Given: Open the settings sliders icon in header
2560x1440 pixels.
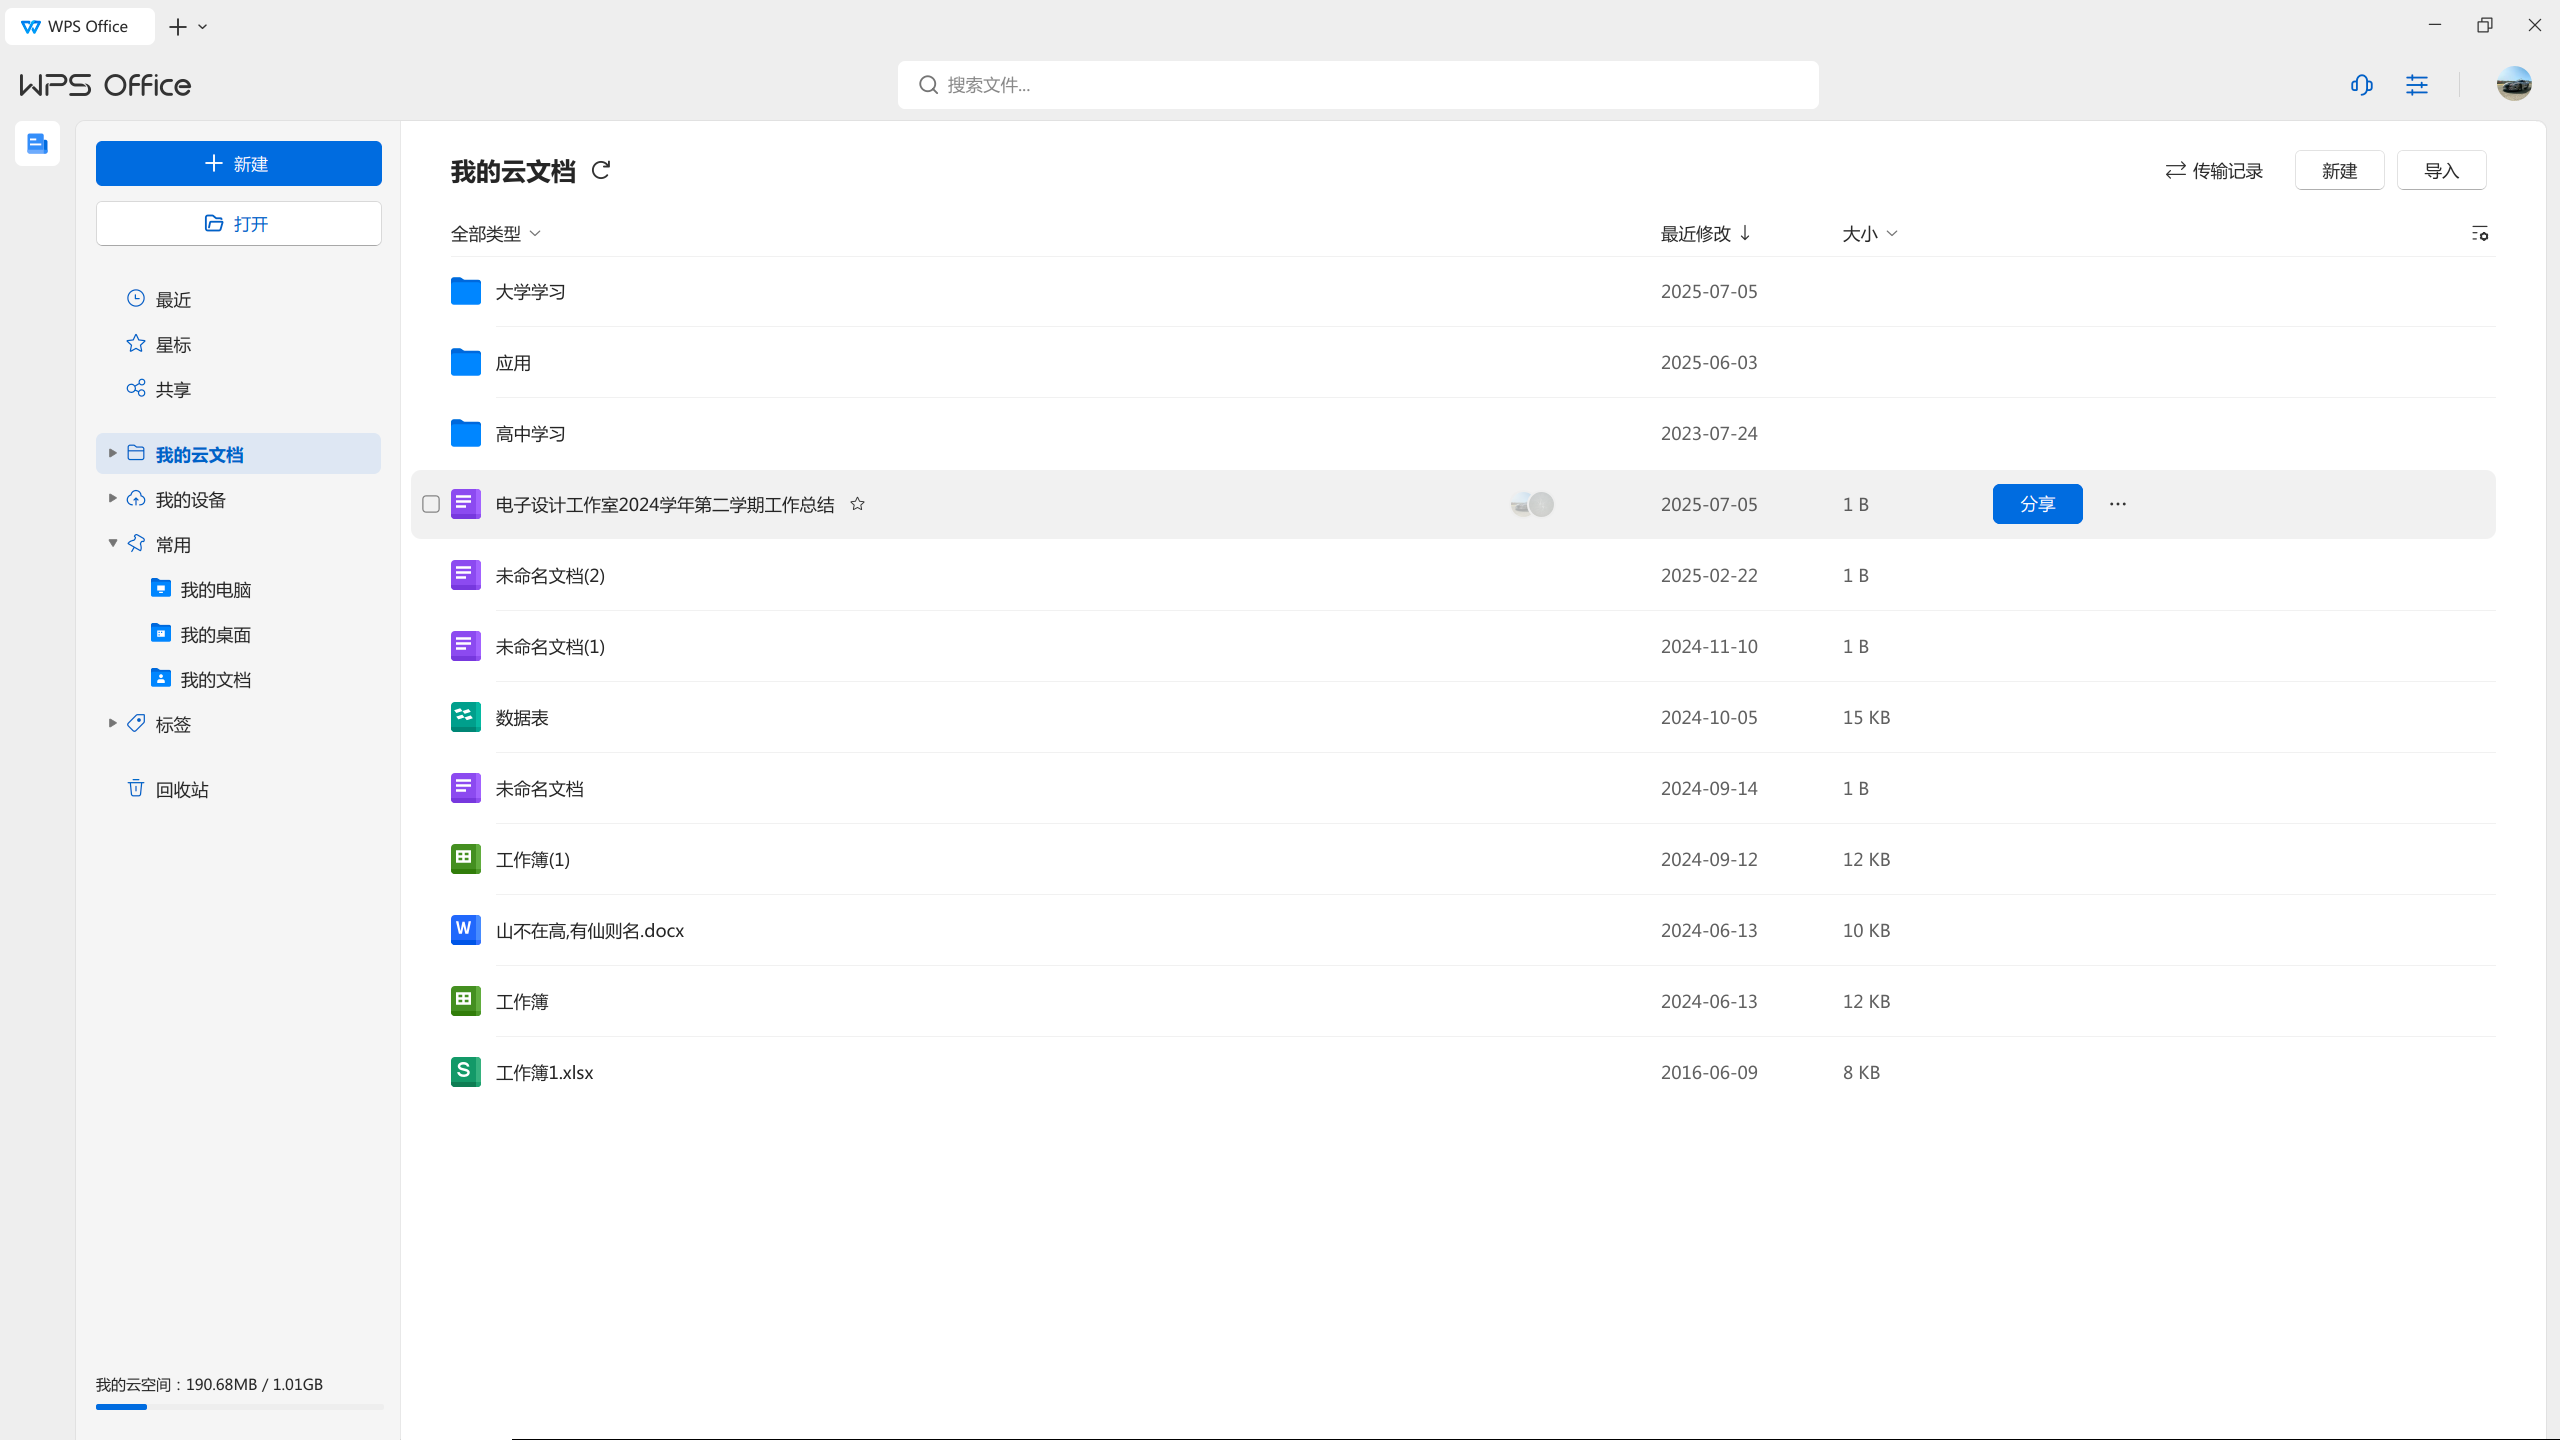Looking at the screenshot, I should click(2417, 85).
